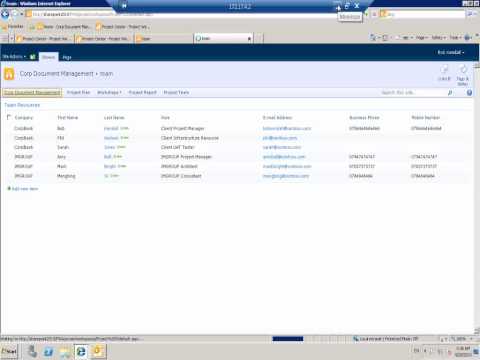Open the Project Report navigation item
Viewport: 480px width, 360px height.
pyautogui.click(x=143, y=92)
